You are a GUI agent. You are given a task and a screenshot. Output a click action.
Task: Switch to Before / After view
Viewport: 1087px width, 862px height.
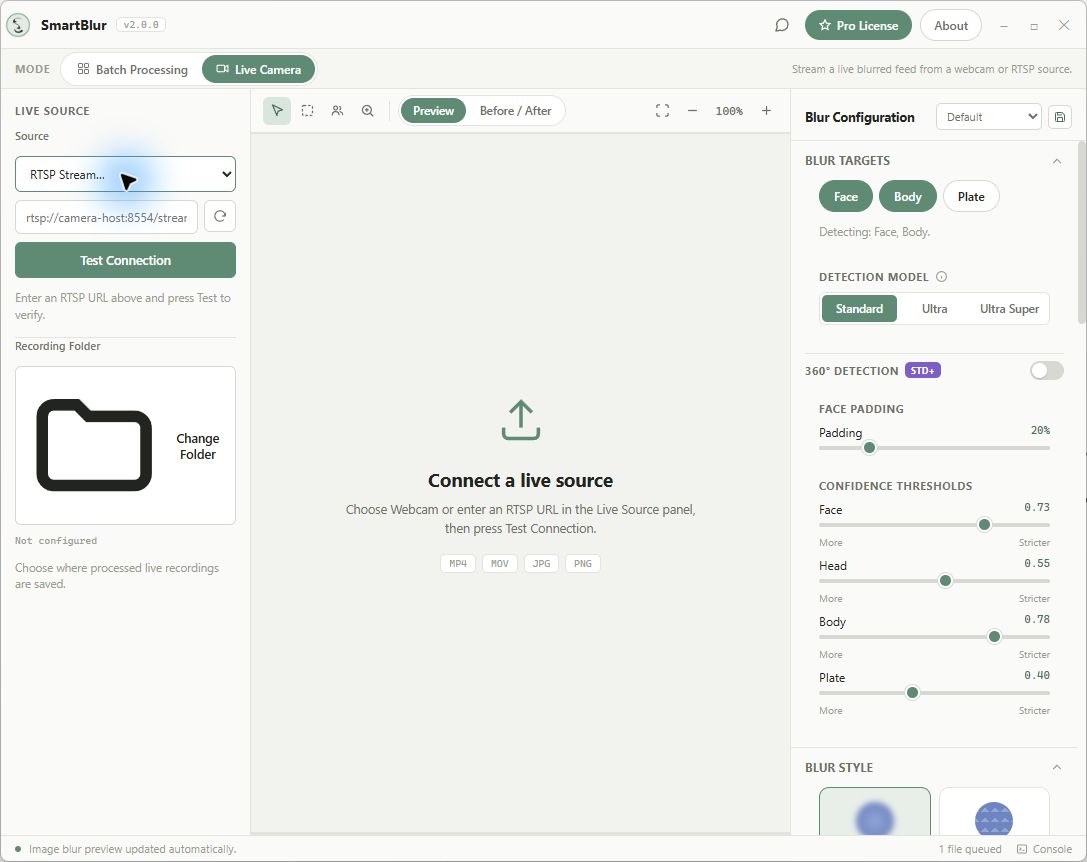click(x=515, y=111)
